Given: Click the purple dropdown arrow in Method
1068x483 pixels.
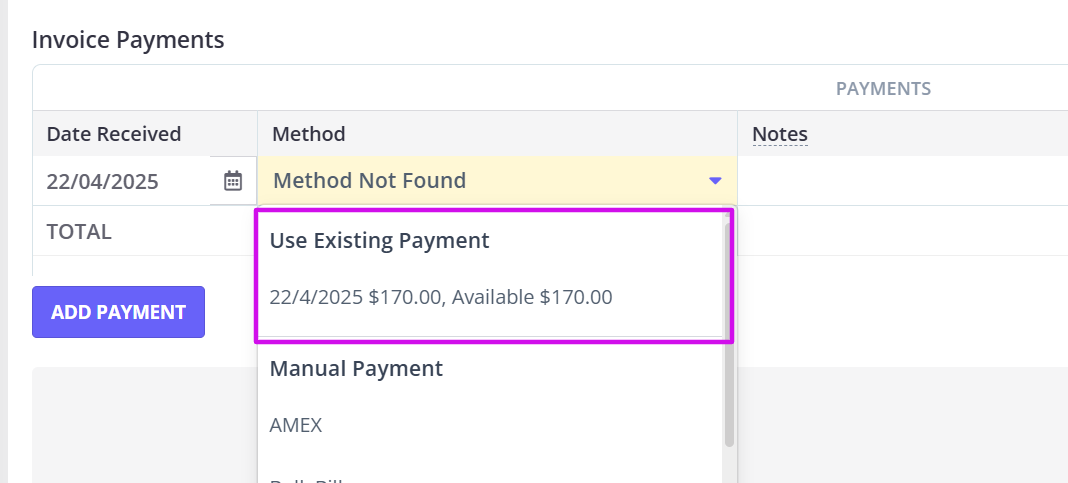Looking at the screenshot, I should [x=714, y=181].
